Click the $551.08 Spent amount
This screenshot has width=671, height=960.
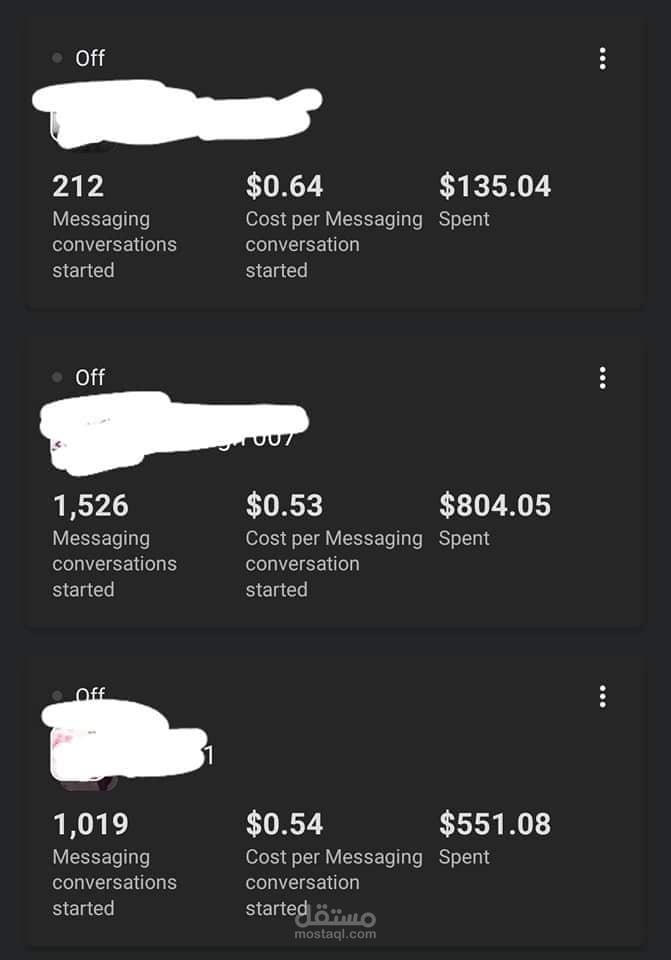[x=495, y=824]
